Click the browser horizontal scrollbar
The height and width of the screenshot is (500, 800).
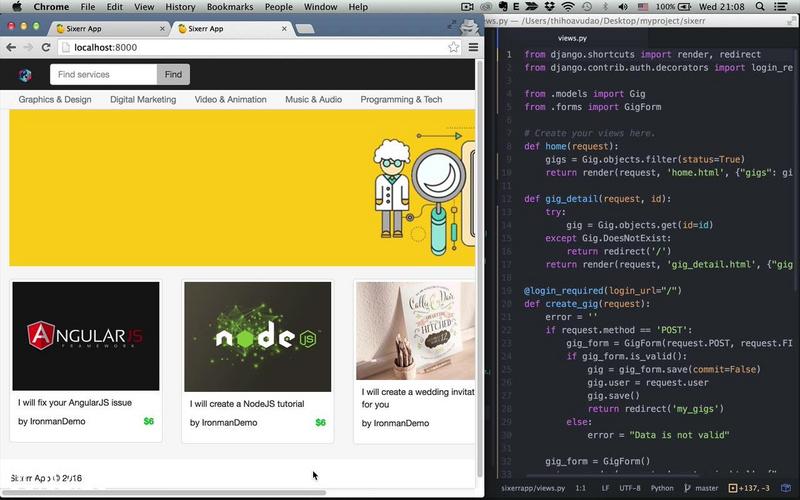point(163,493)
